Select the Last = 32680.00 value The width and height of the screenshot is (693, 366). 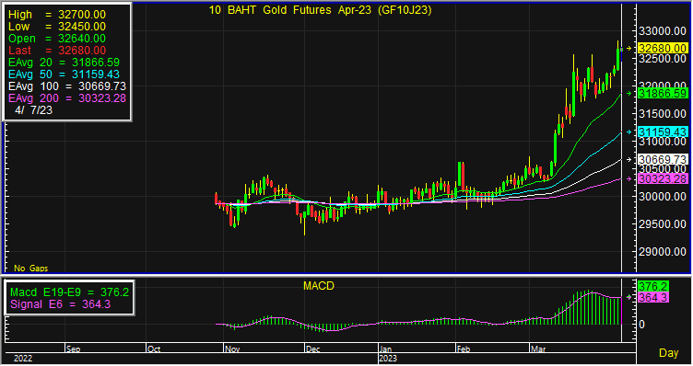tap(57, 51)
